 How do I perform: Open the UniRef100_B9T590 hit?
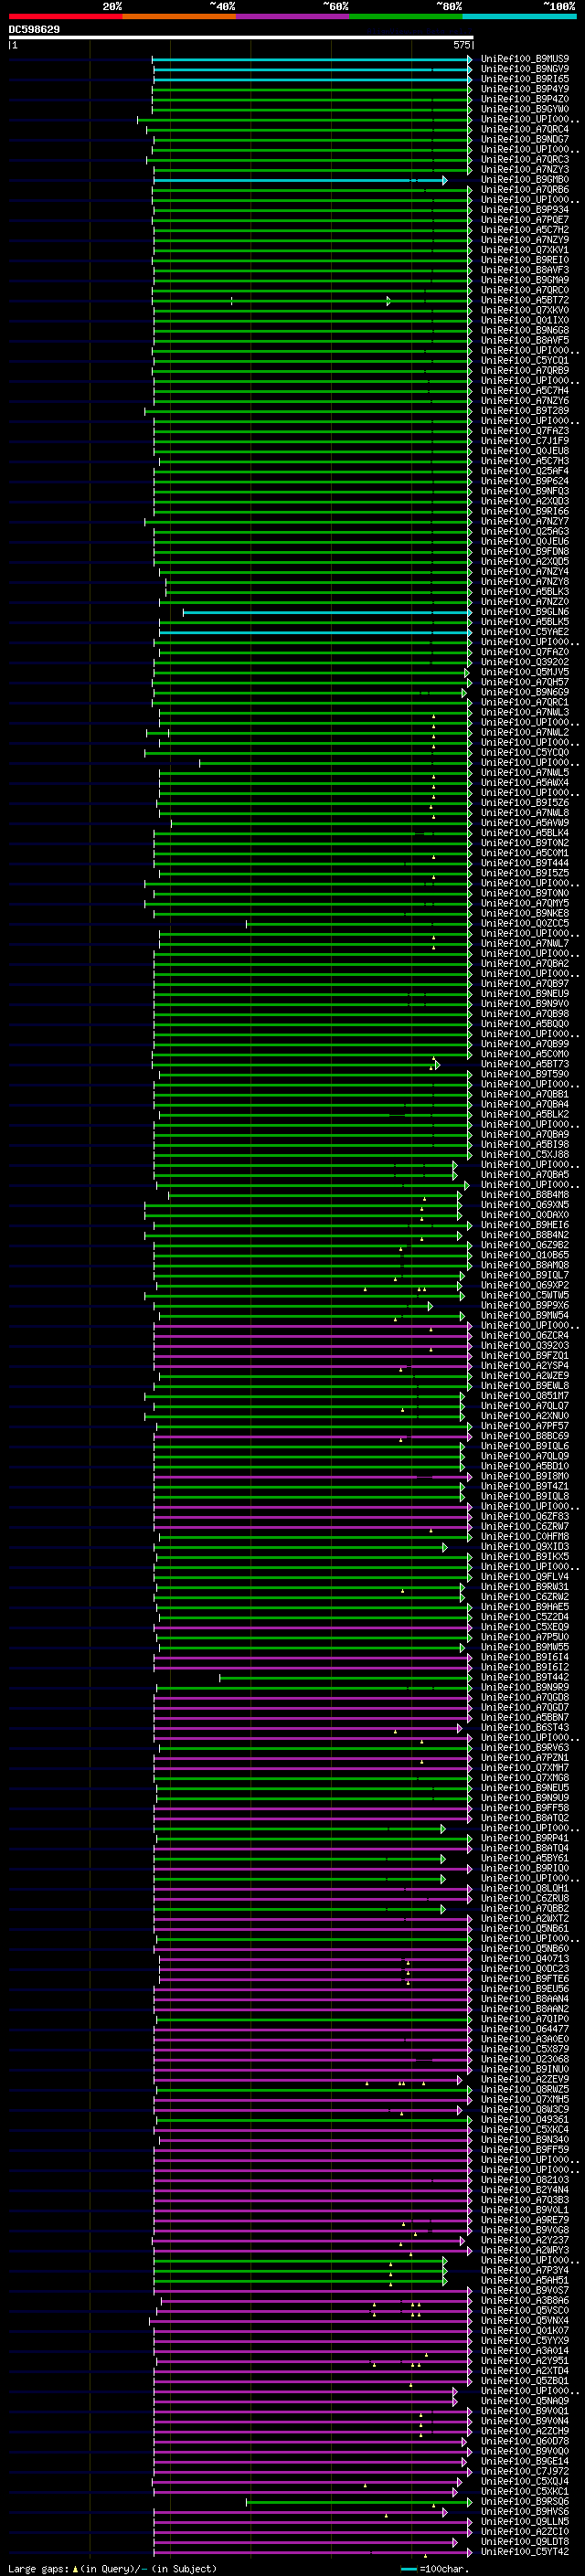[x=525, y=1075]
